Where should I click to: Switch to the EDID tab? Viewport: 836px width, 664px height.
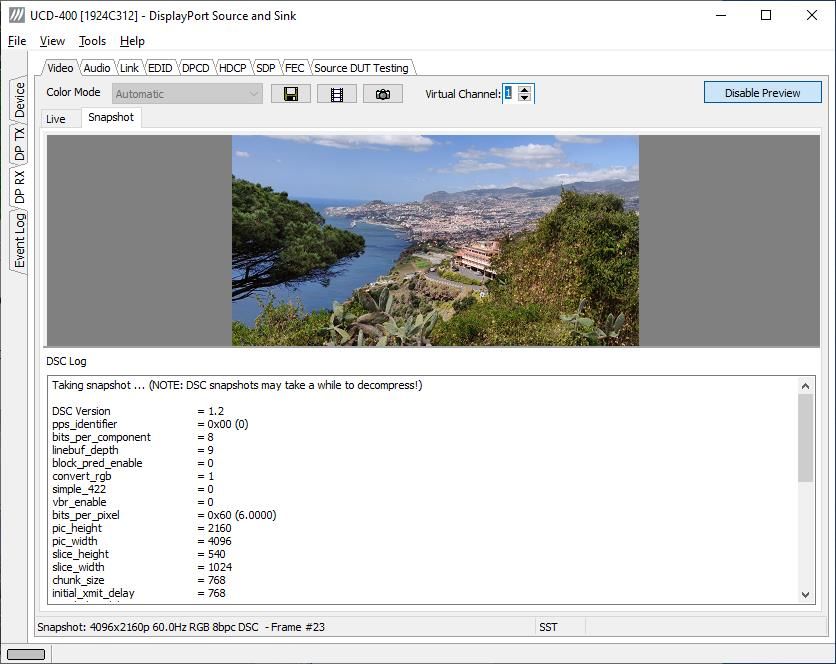160,68
